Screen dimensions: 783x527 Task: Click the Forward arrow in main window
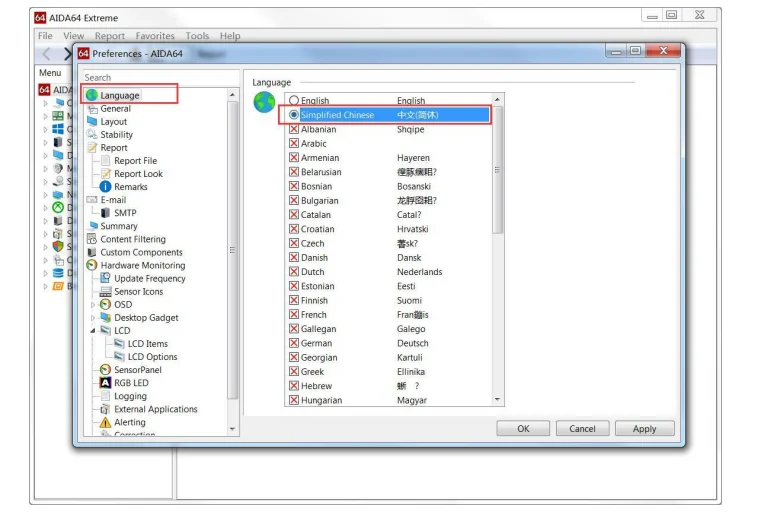[x=67, y=53]
